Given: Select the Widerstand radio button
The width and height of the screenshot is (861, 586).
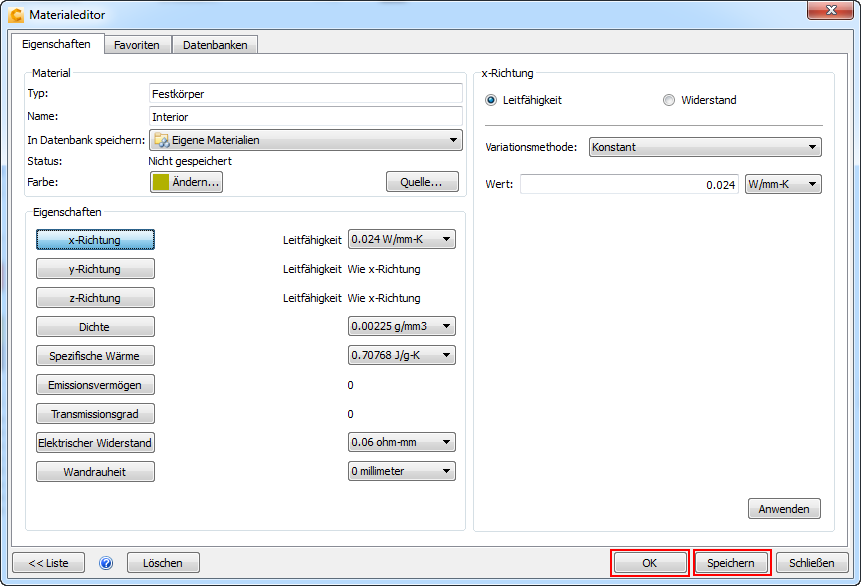Looking at the screenshot, I should pyautogui.click(x=668, y=100).
